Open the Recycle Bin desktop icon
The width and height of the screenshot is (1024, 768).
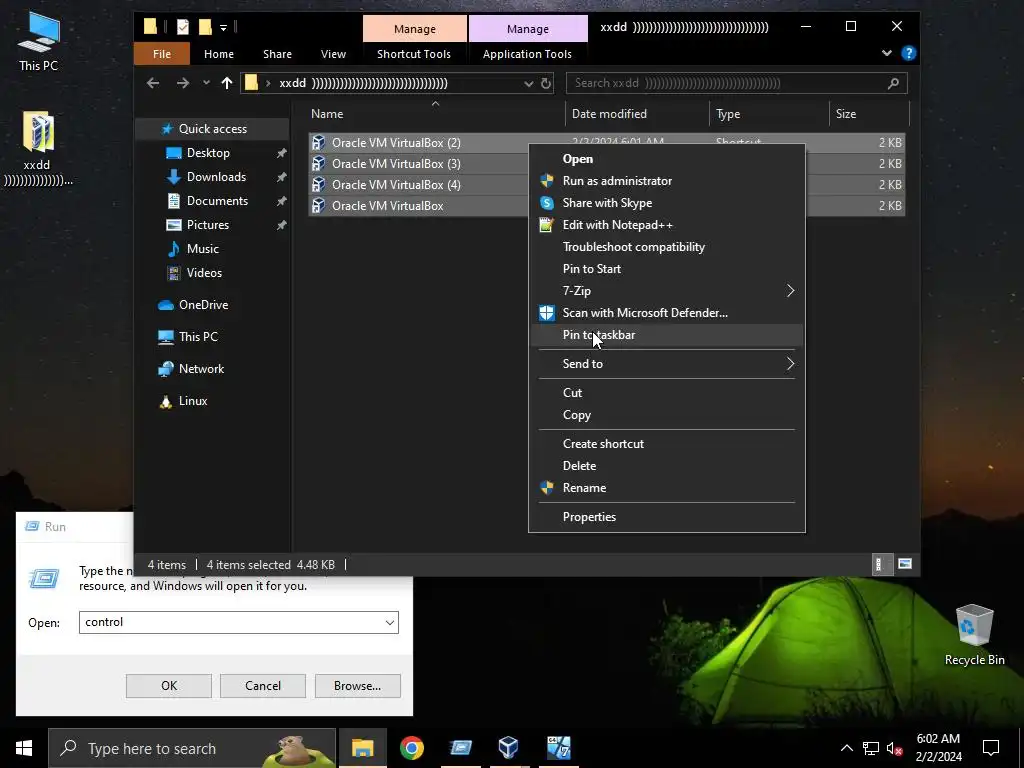[974, 635]
